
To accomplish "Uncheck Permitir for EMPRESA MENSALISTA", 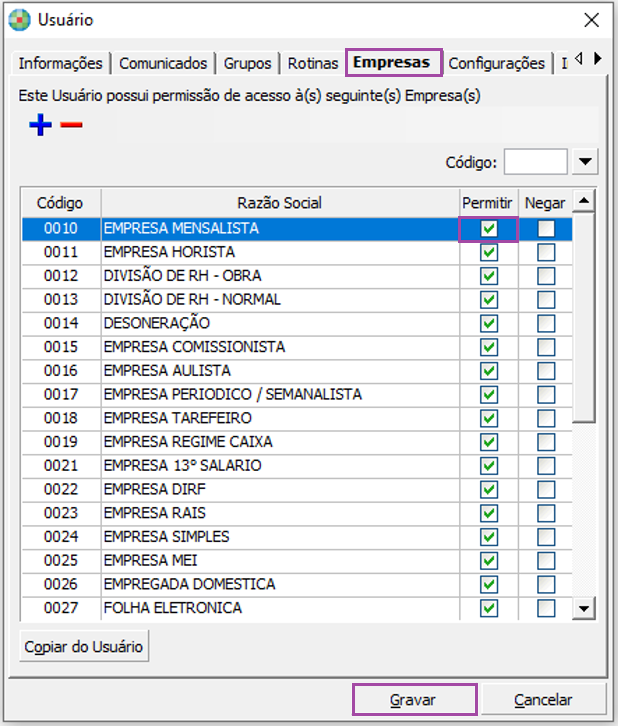I will [489, 229].
